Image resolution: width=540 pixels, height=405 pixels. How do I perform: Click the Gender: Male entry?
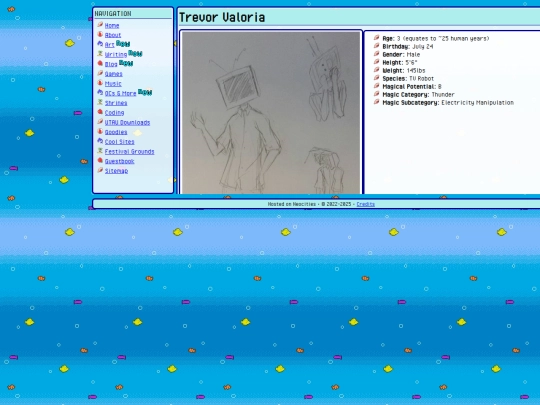coord(401,54)
